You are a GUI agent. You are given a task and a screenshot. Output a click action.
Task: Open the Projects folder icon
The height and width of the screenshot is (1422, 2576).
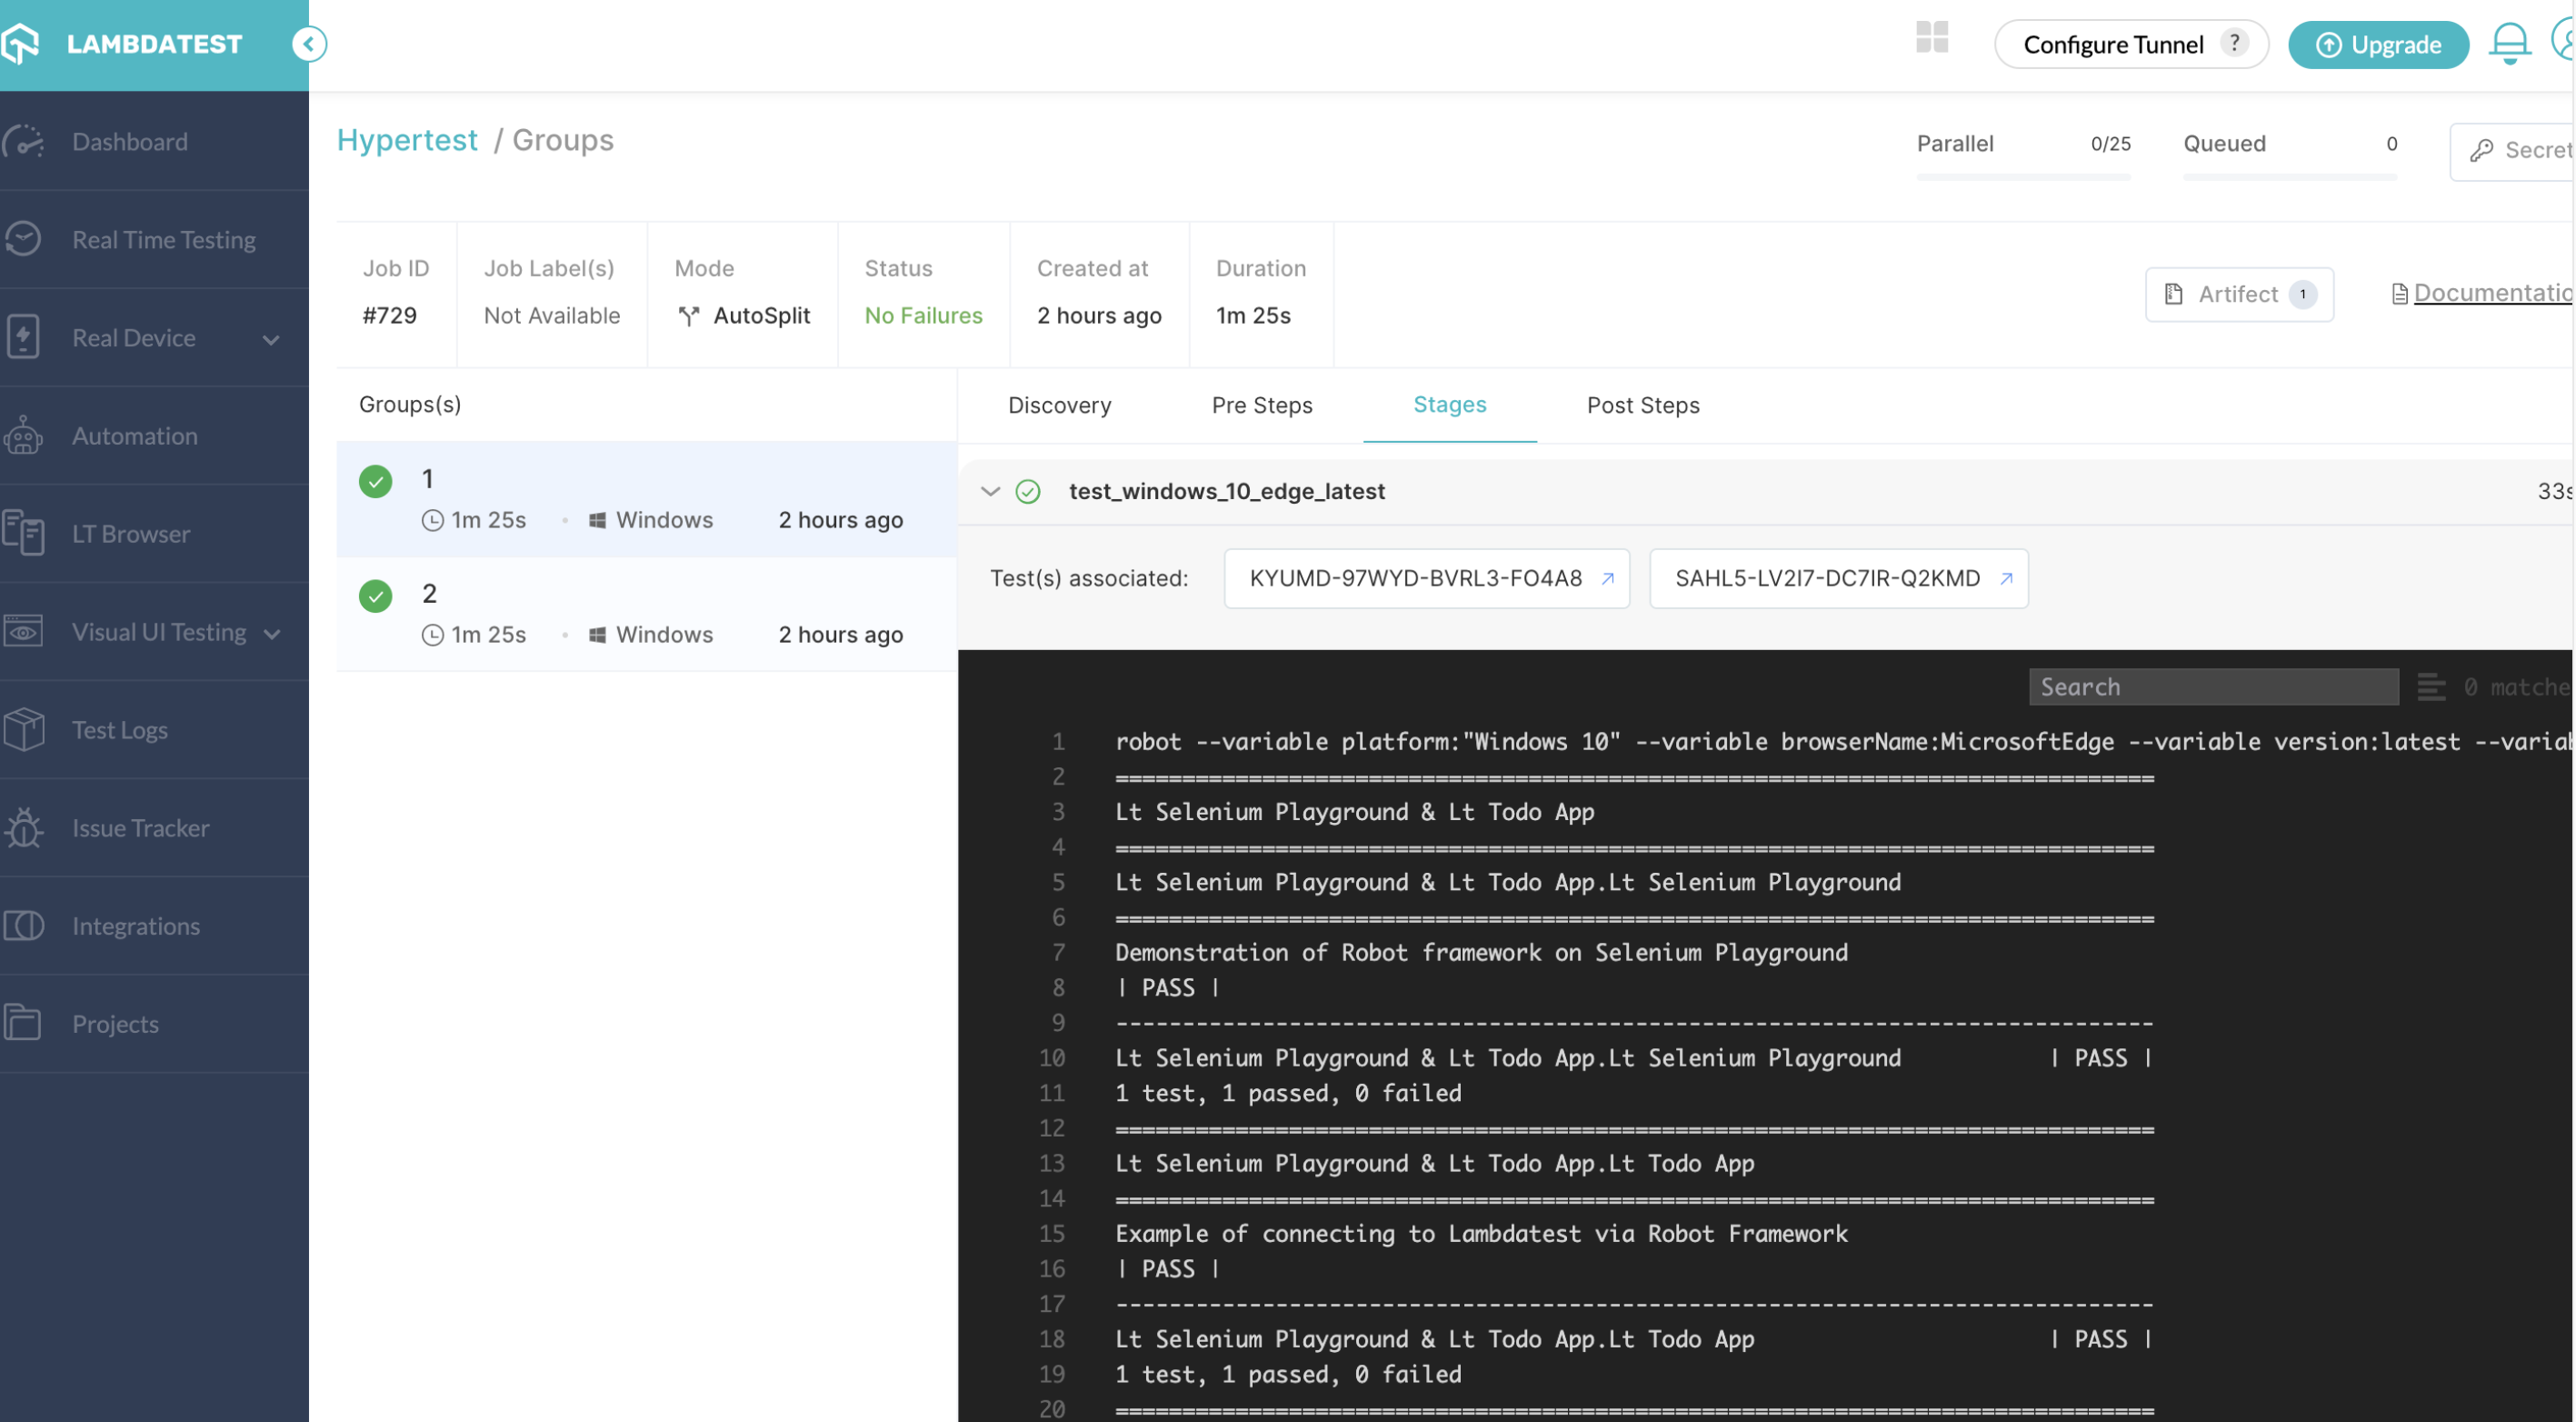[23, 1023]
